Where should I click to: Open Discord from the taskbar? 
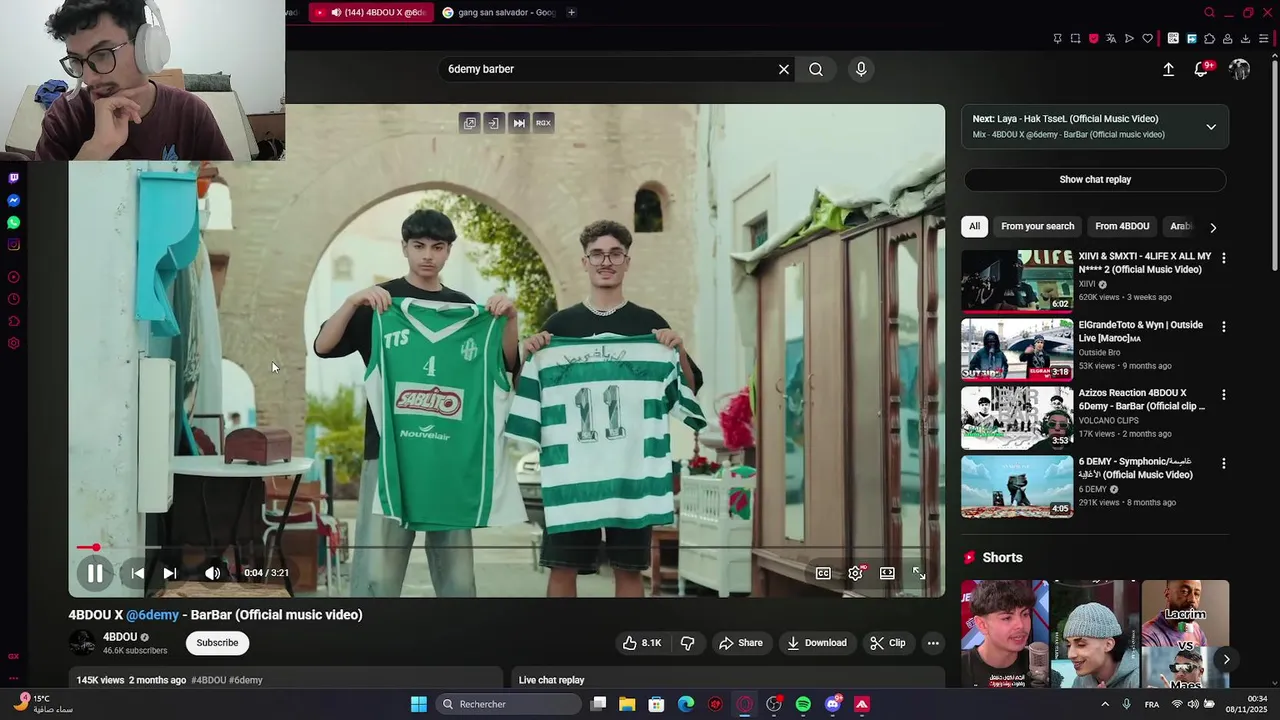pyautogui.click(x=833, y=704)
